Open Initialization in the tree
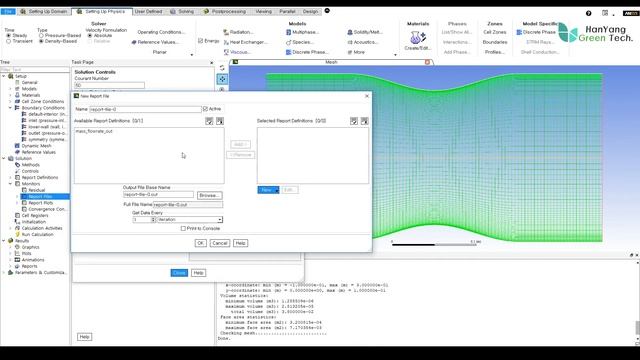This screenshot has height=360, width=640. point(33,222)
